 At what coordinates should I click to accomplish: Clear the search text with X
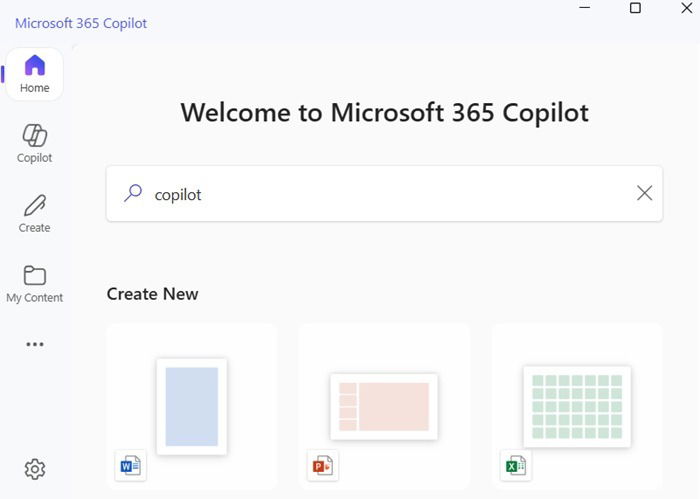click(644, 193)
